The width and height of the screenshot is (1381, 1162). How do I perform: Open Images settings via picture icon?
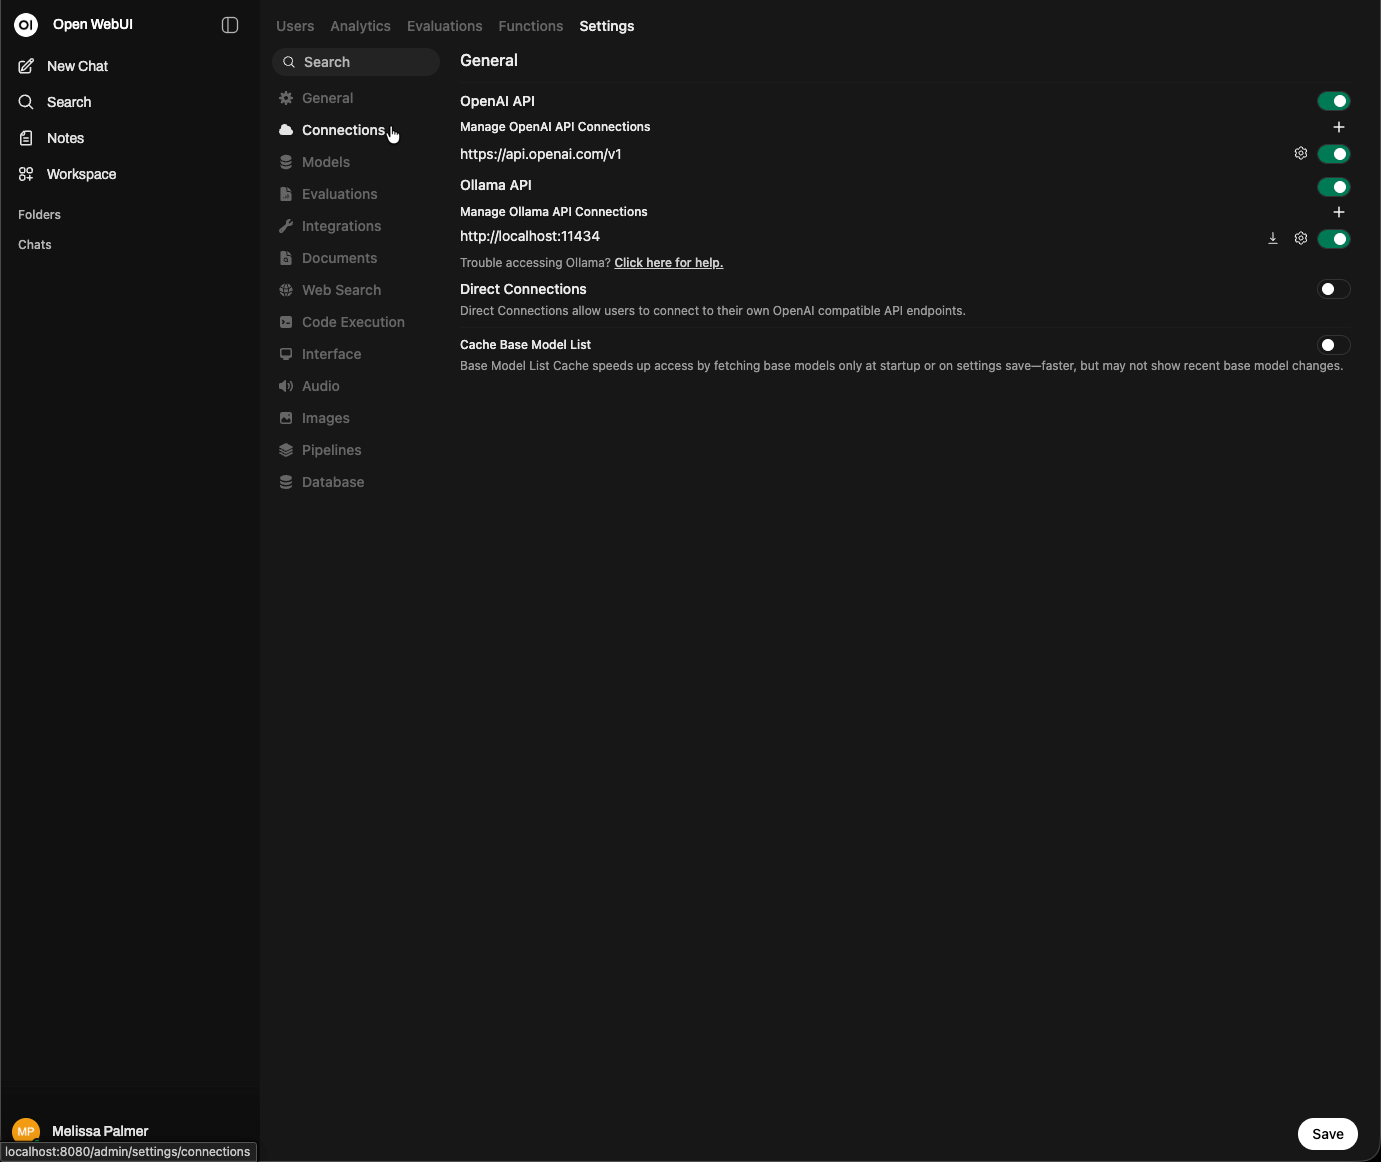(x=286, y=418)
